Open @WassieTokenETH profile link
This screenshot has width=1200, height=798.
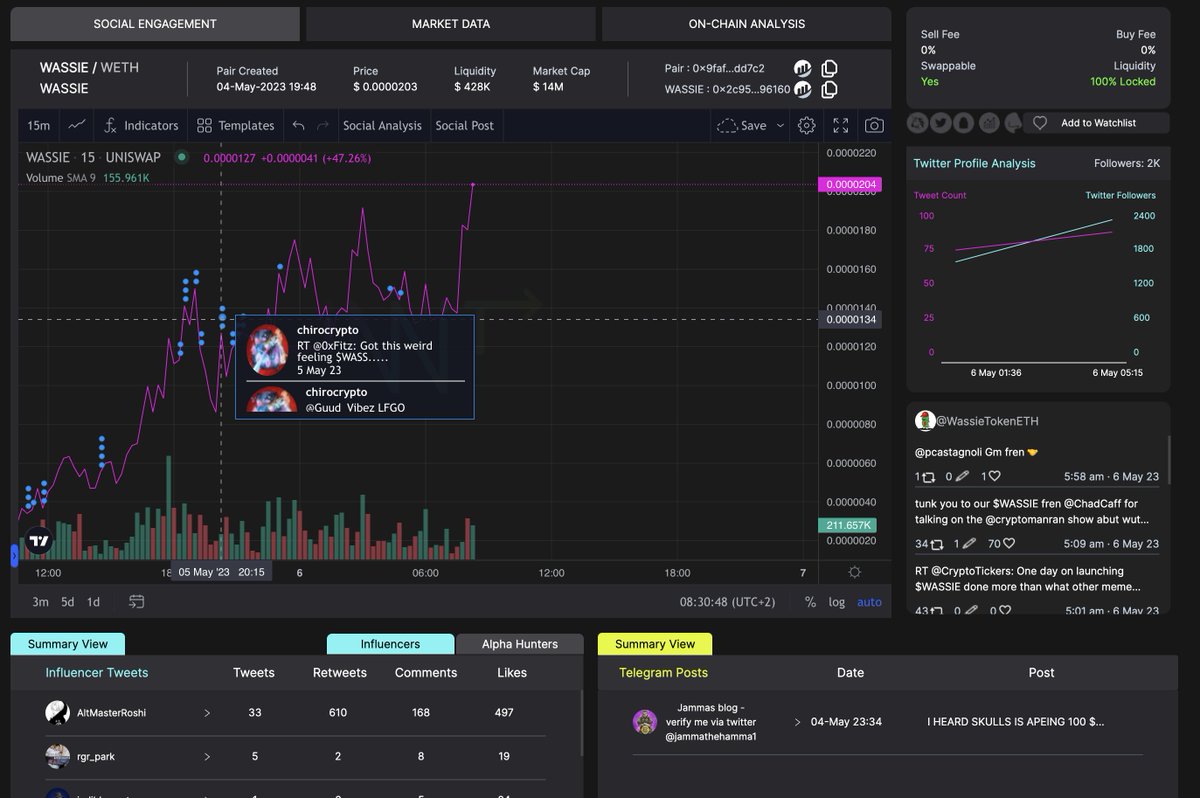click(989, 422)
